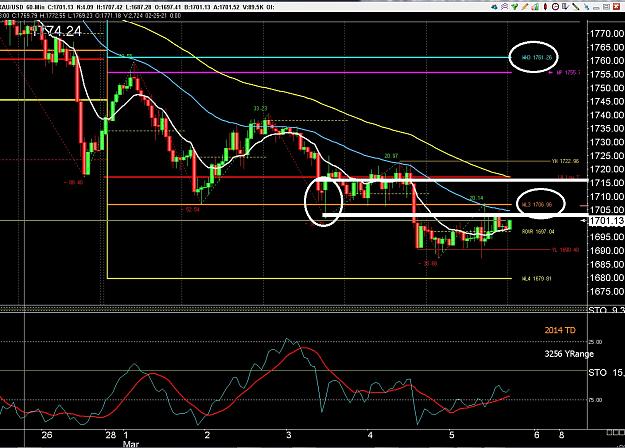Viewport: 625px width, 448px height.
Task: Click the red clock time-interval icon
Action: point(555,7)
